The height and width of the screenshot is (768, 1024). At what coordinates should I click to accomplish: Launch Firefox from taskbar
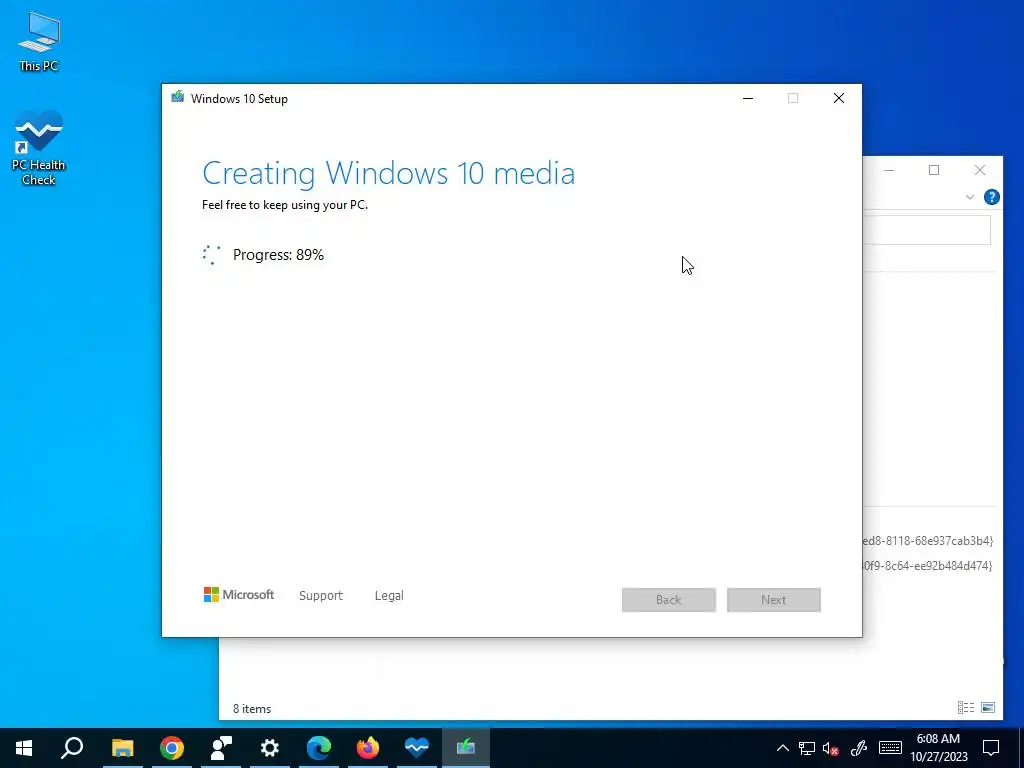pyautogui.click(x=368, y=748)
